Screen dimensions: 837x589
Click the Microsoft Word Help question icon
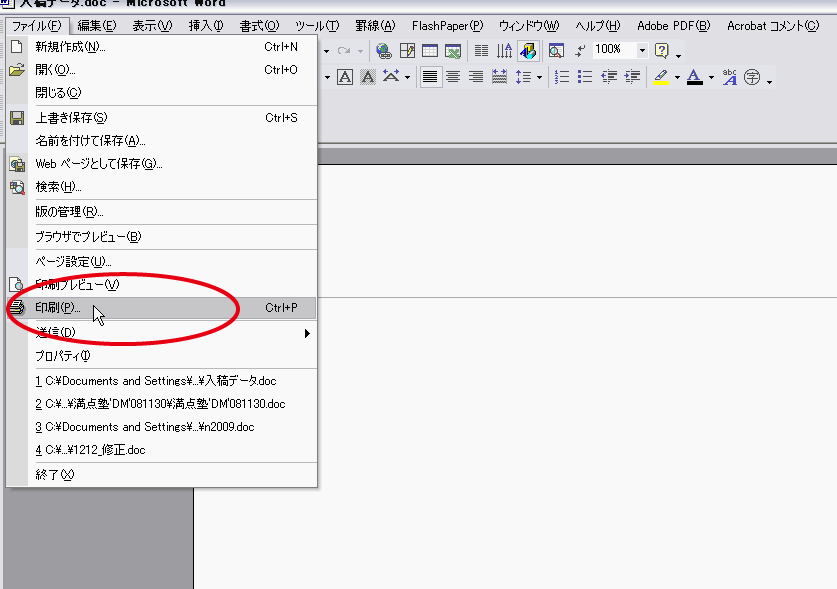coord(662,51)
